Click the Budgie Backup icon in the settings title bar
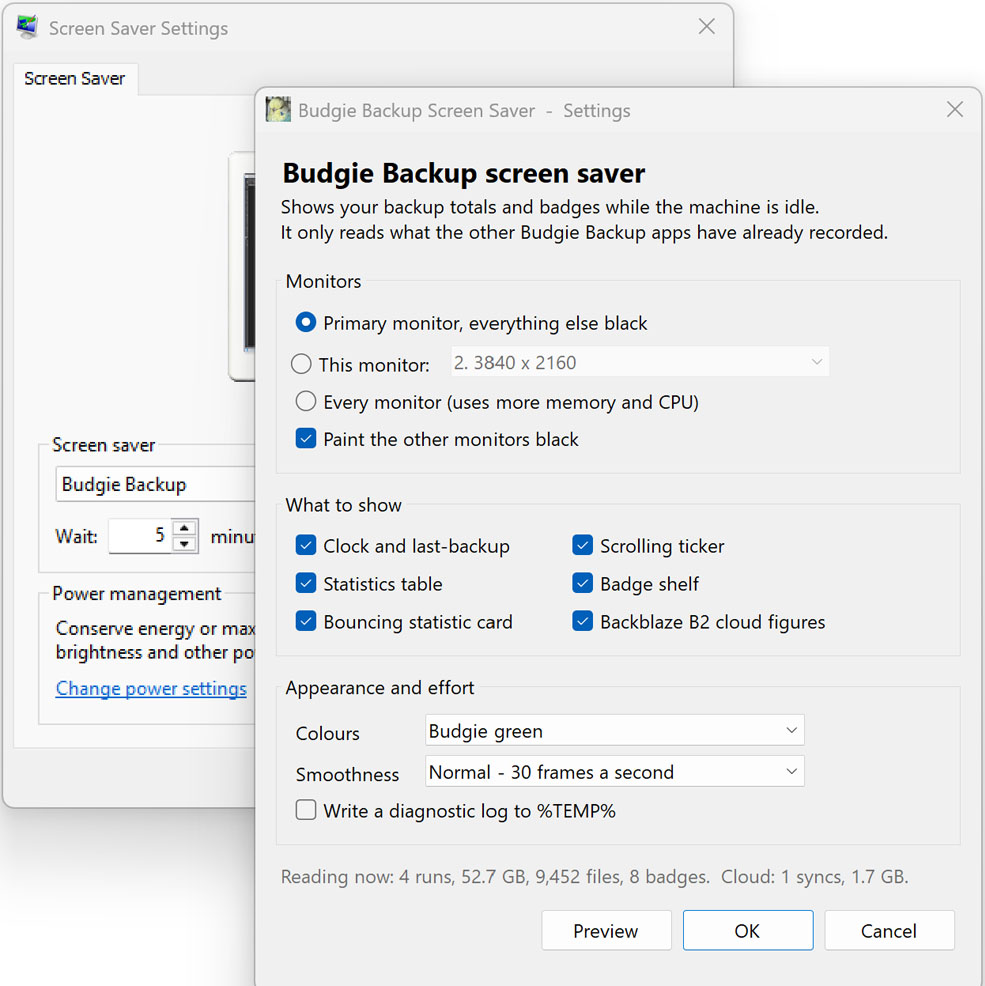Viewport: 985px width, 986px height. [x=278, y=110]
